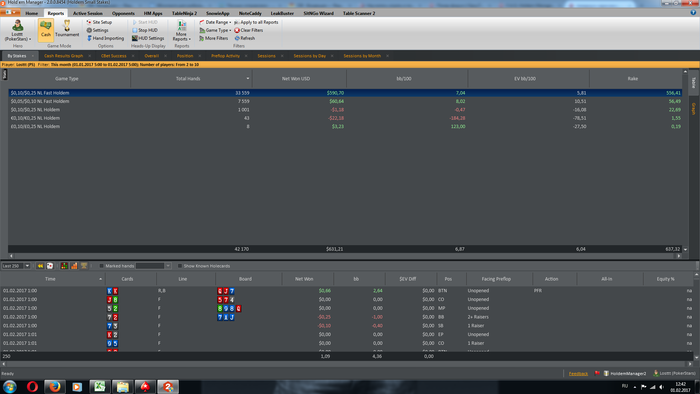Open the More Reports dropdown
This screenshot has width=700, height=394.
point(181,30)
